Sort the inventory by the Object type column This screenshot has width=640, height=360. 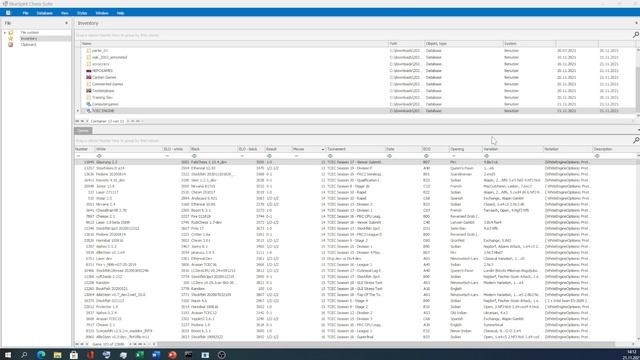point(464,43)
